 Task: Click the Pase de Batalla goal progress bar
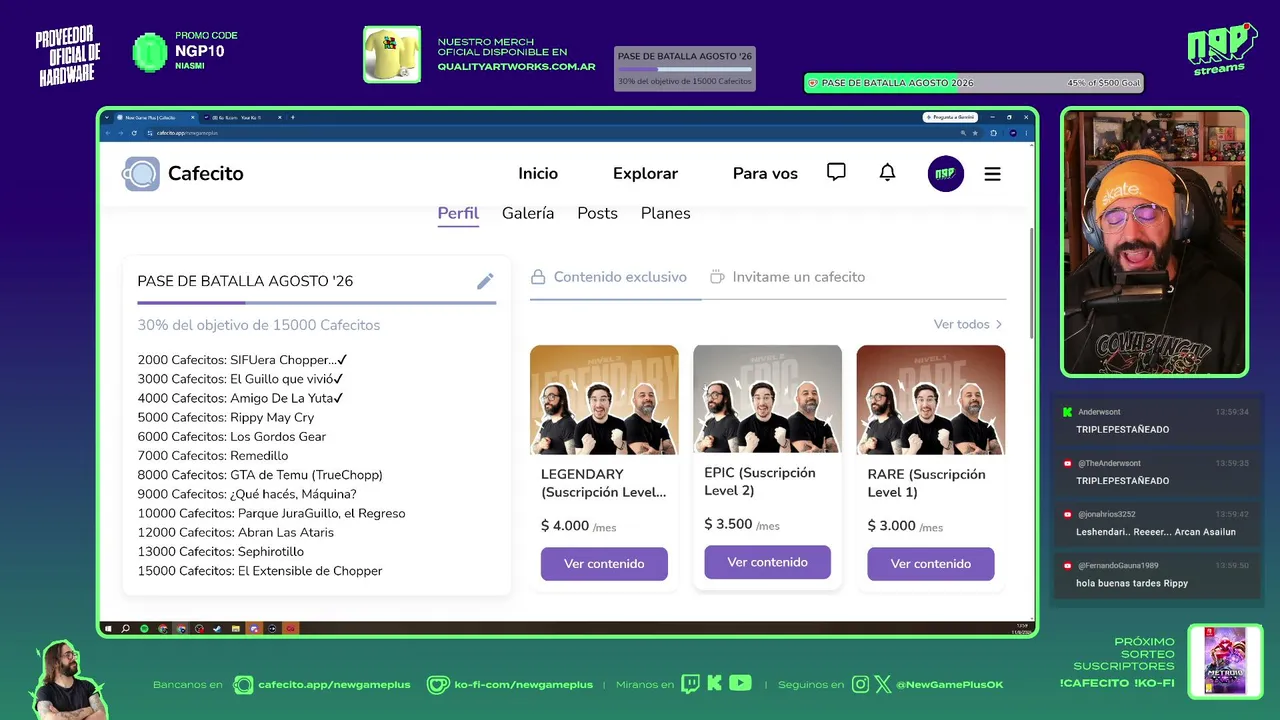tap(316, 302)
